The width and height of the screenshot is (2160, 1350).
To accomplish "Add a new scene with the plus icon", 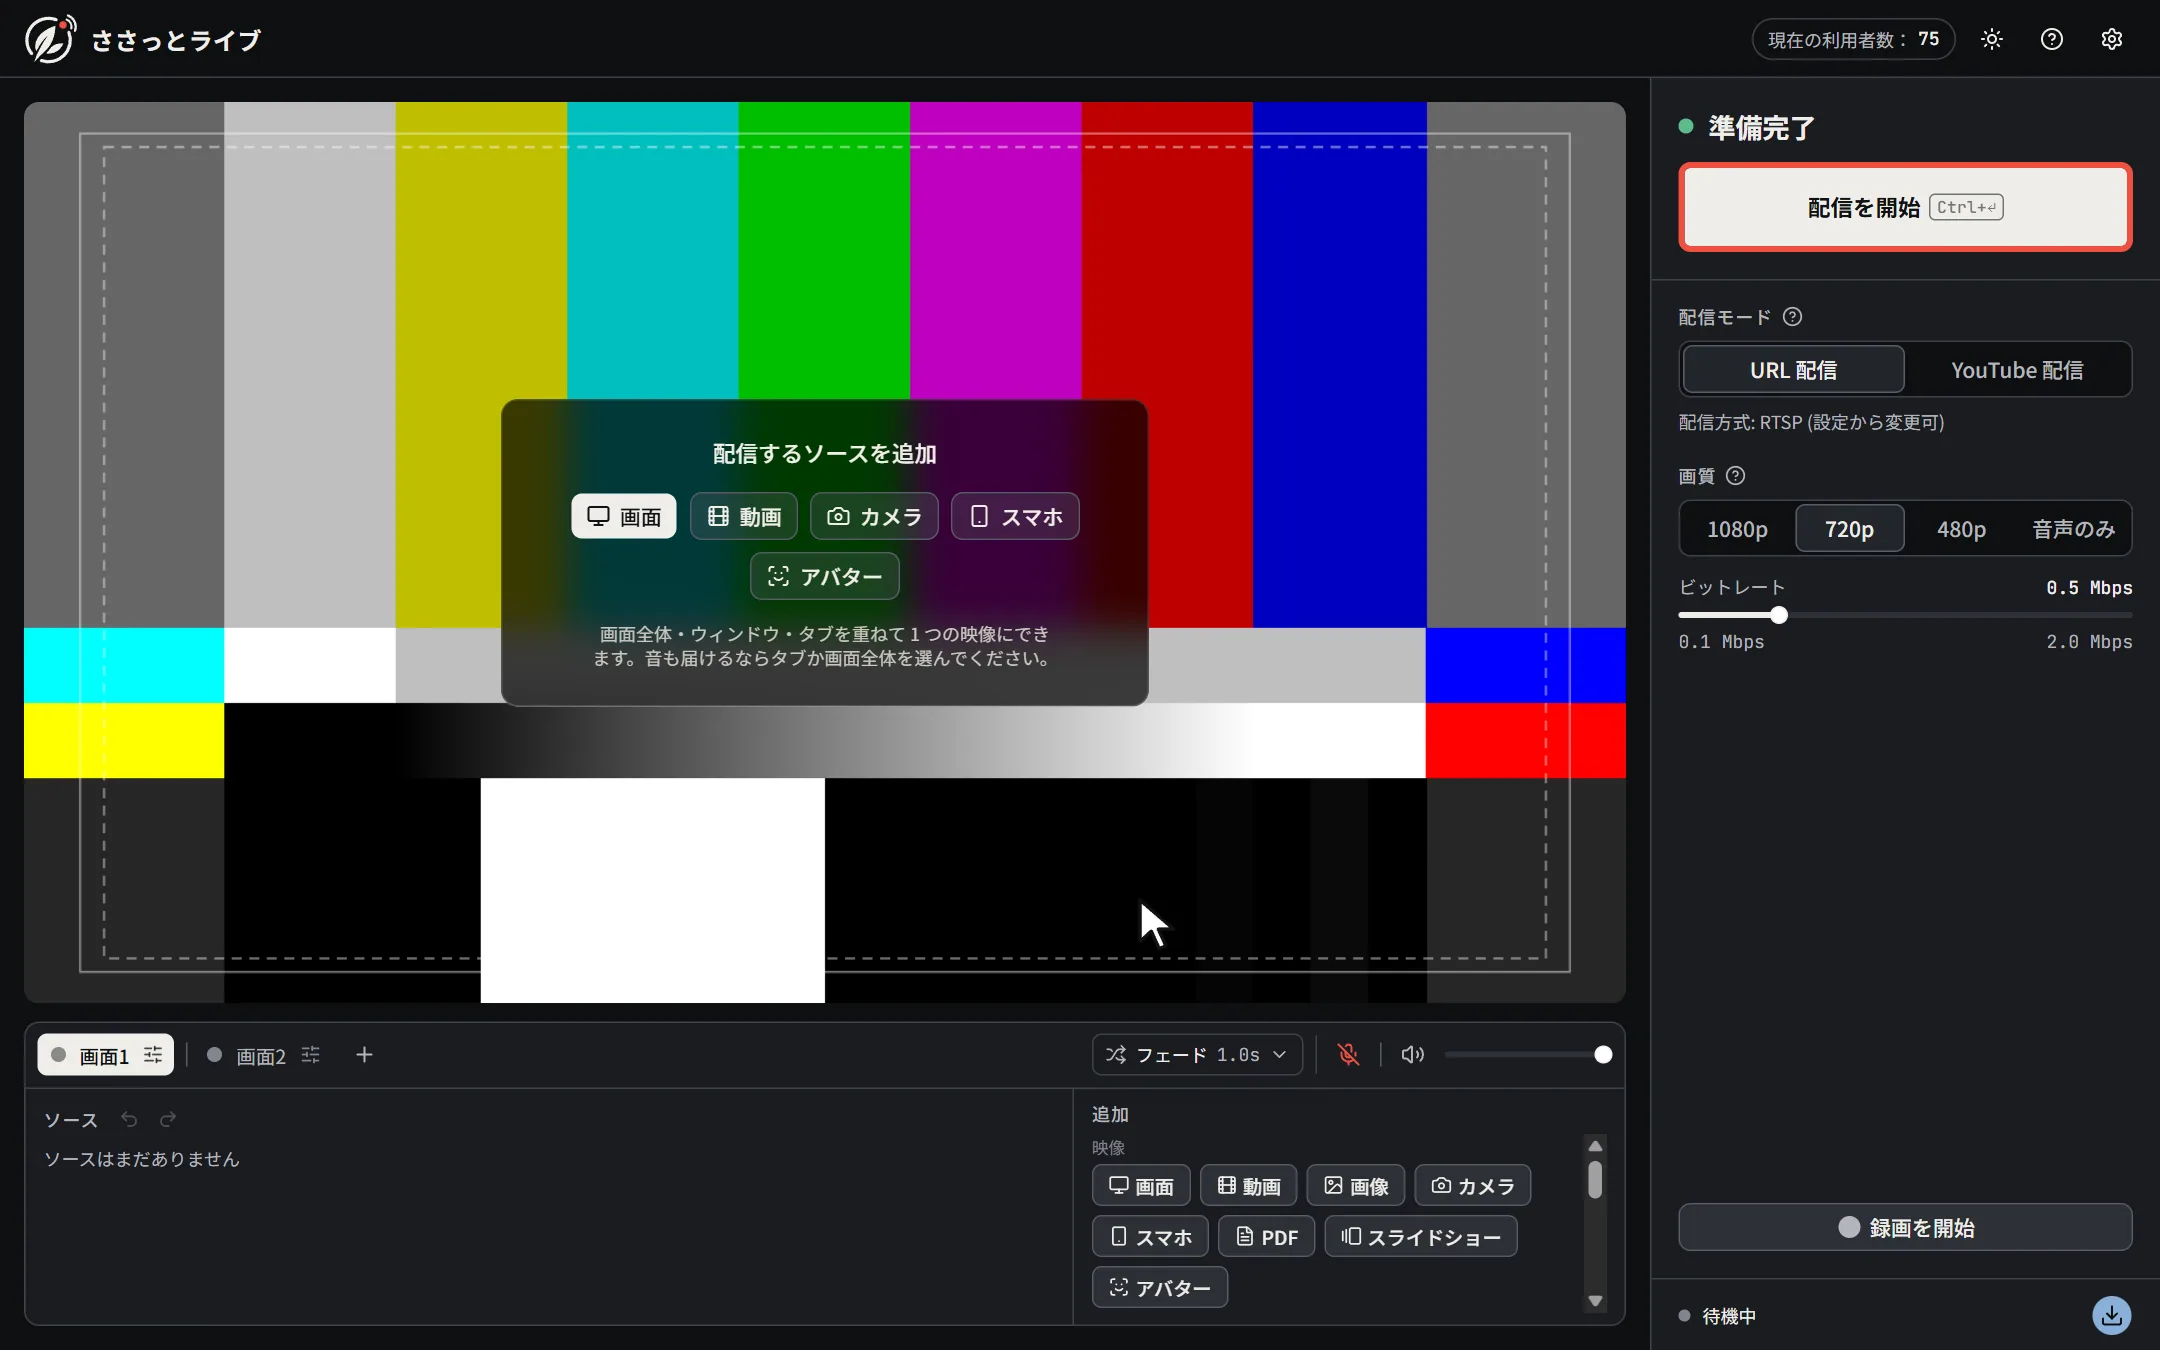I will coord(364,1055).
